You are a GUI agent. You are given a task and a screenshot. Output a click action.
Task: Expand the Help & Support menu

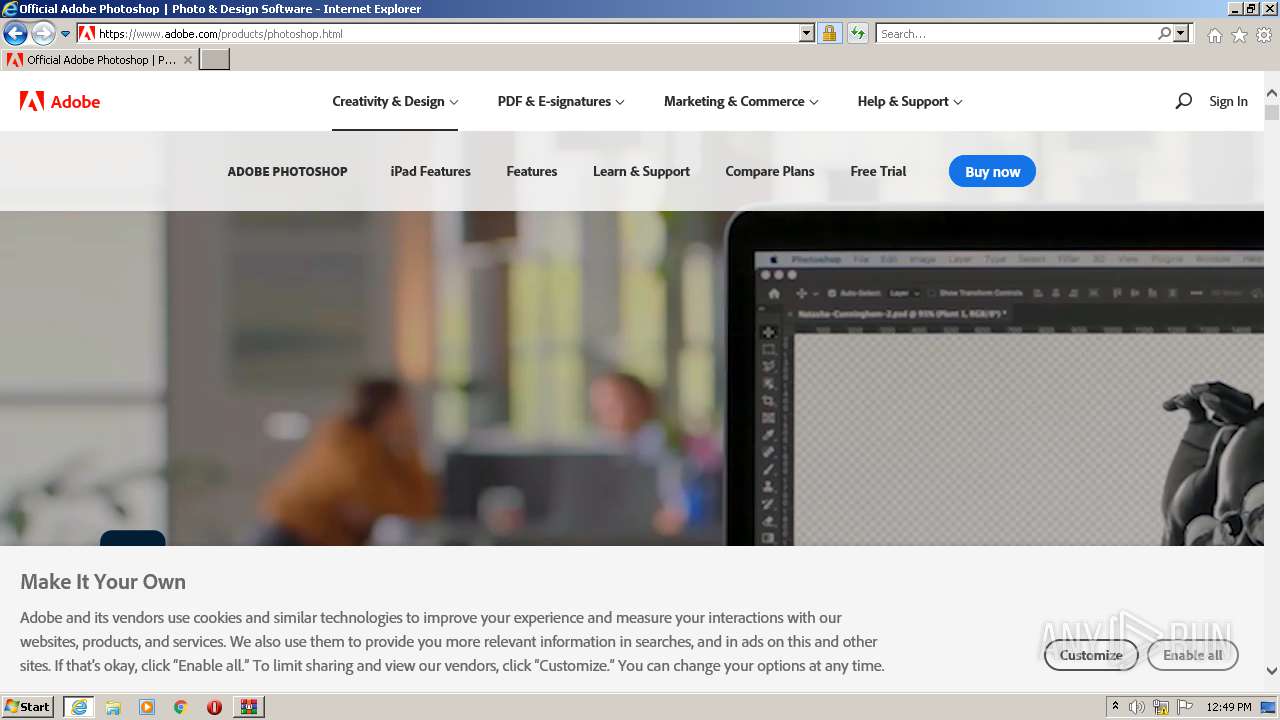coord(910,101)
